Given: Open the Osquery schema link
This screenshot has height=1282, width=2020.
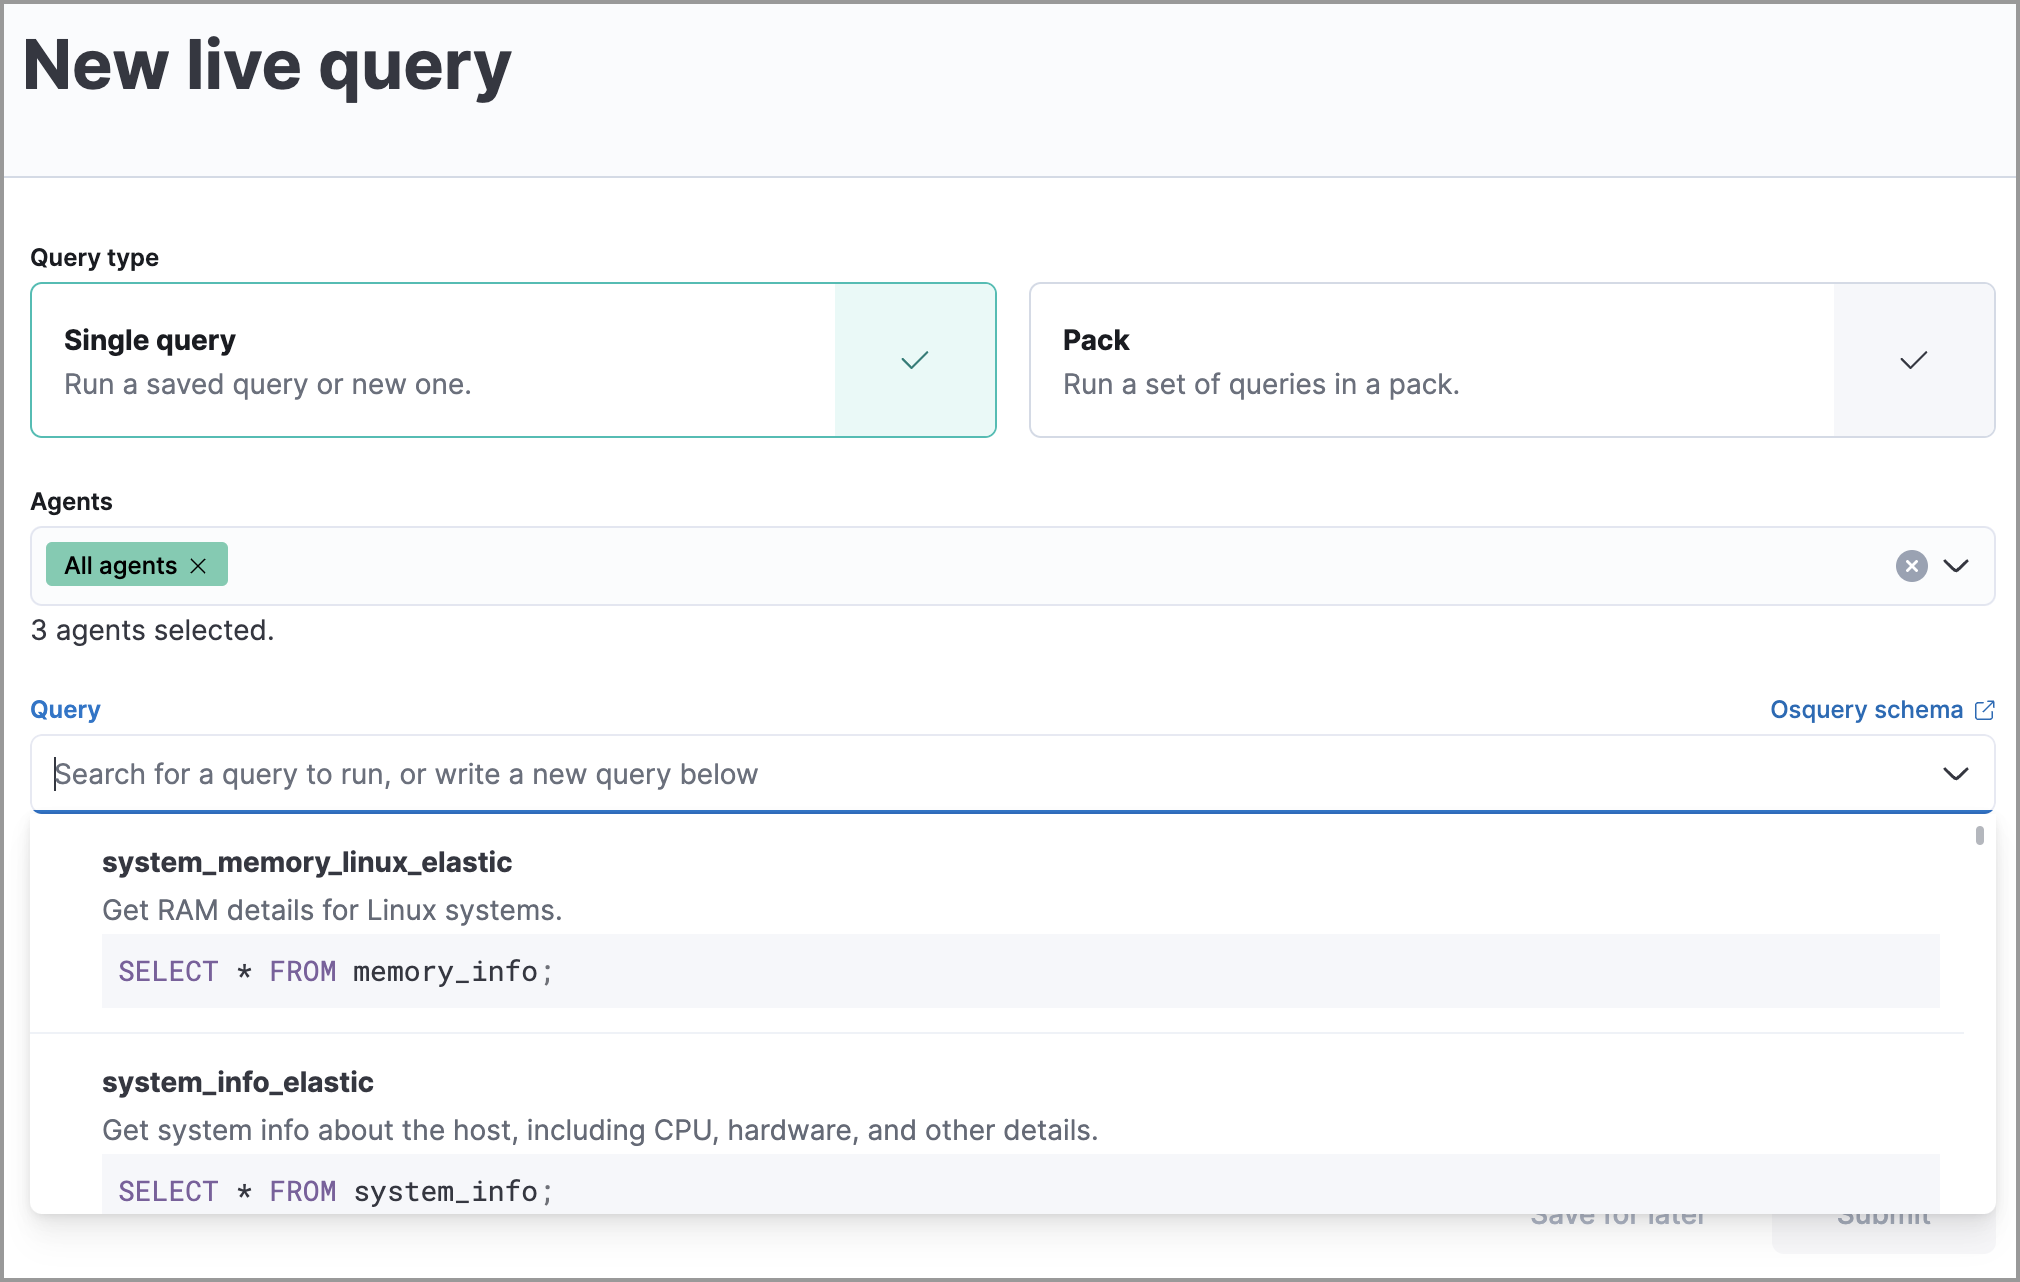Looking at the screenshot, I should pos(1864,710).
